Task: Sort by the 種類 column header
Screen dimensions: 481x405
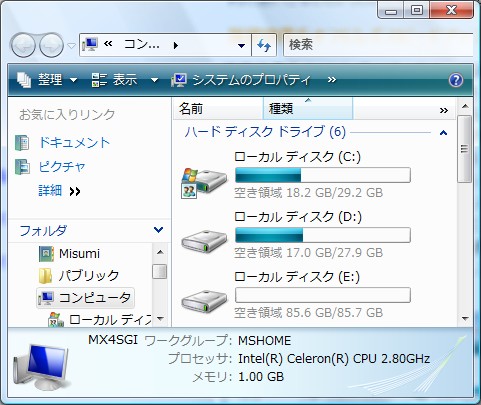Action: click(x=308, y=109)
